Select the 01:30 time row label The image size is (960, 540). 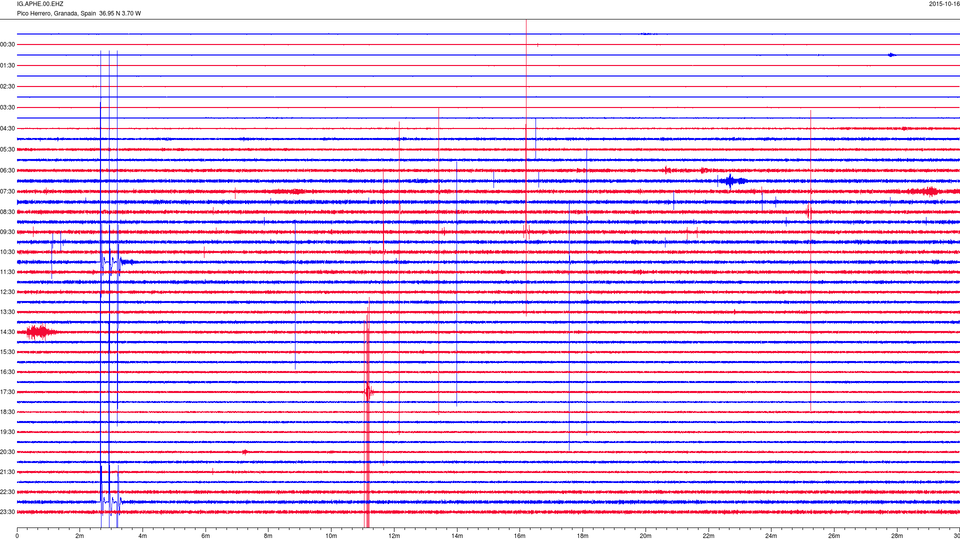pos(7,66)
